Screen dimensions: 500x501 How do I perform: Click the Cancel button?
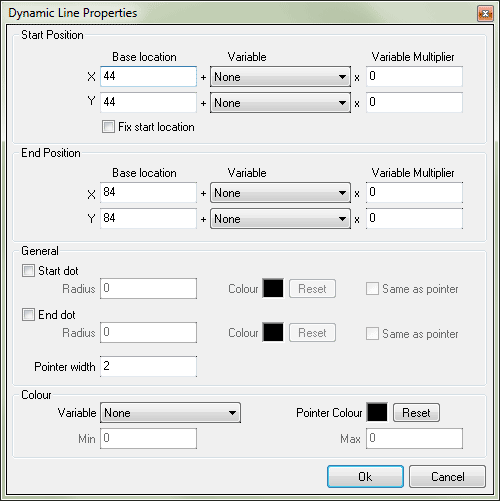coord(447,477)
